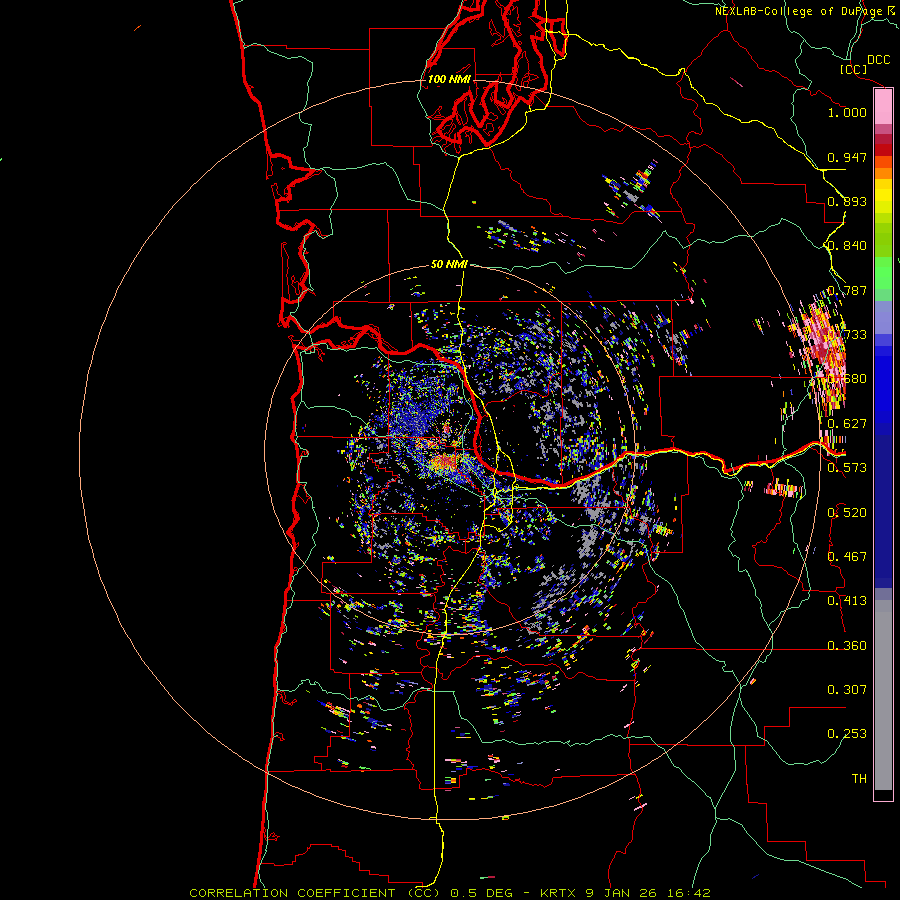The image size is (900, 900).
Task: Pick the pink band of color bar
Action: pos(883,107)
